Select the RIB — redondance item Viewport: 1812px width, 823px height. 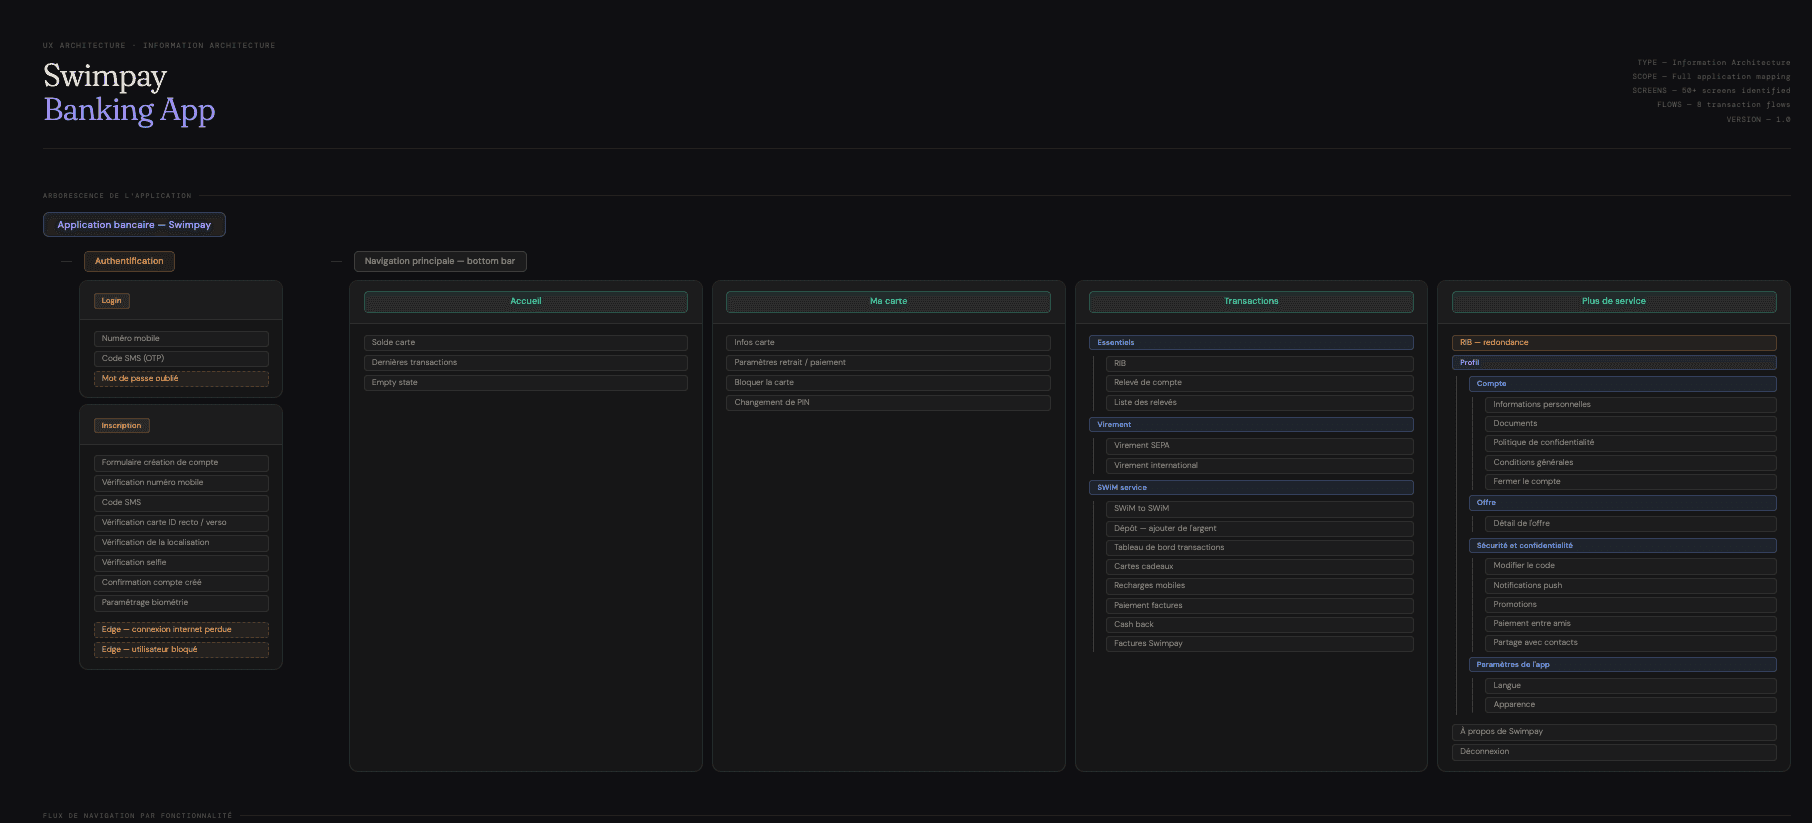click(x=1614, y=343)
